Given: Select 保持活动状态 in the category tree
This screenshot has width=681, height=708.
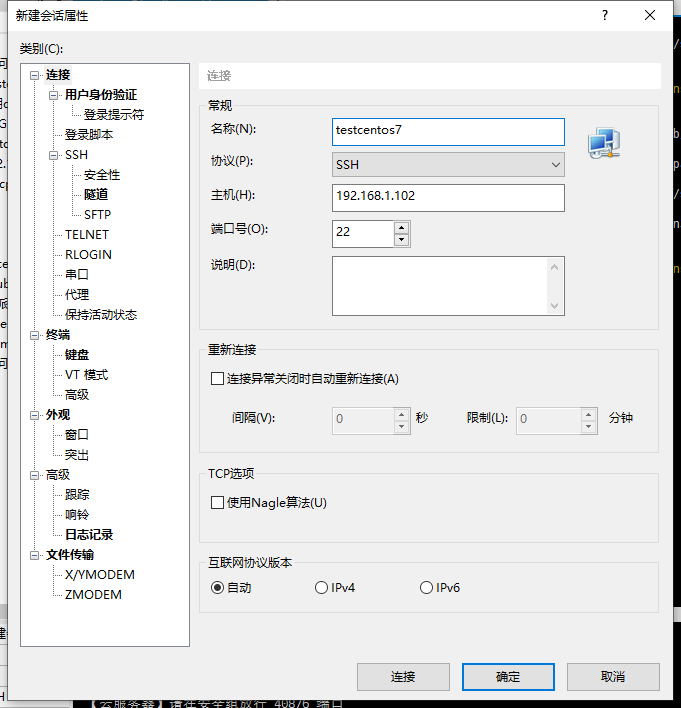Looking at the screenshot, I should pos(101,315).
